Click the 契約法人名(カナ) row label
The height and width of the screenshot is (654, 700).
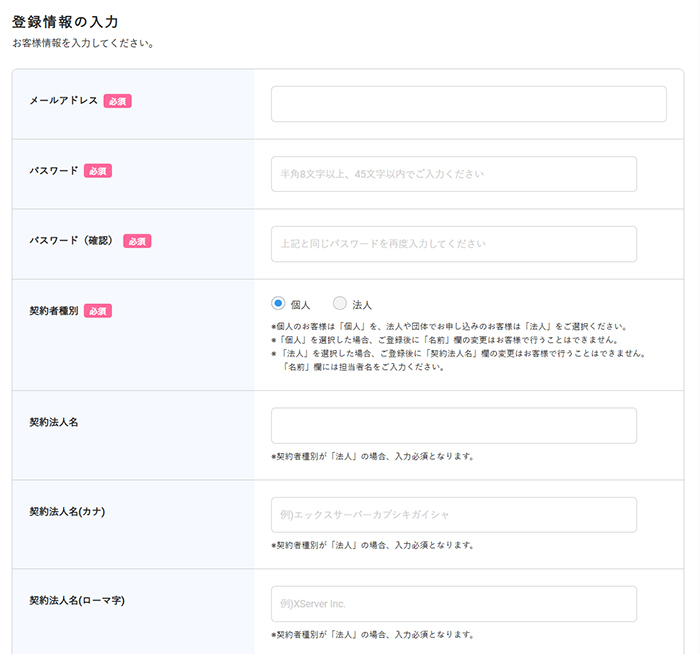pos(67,511)
